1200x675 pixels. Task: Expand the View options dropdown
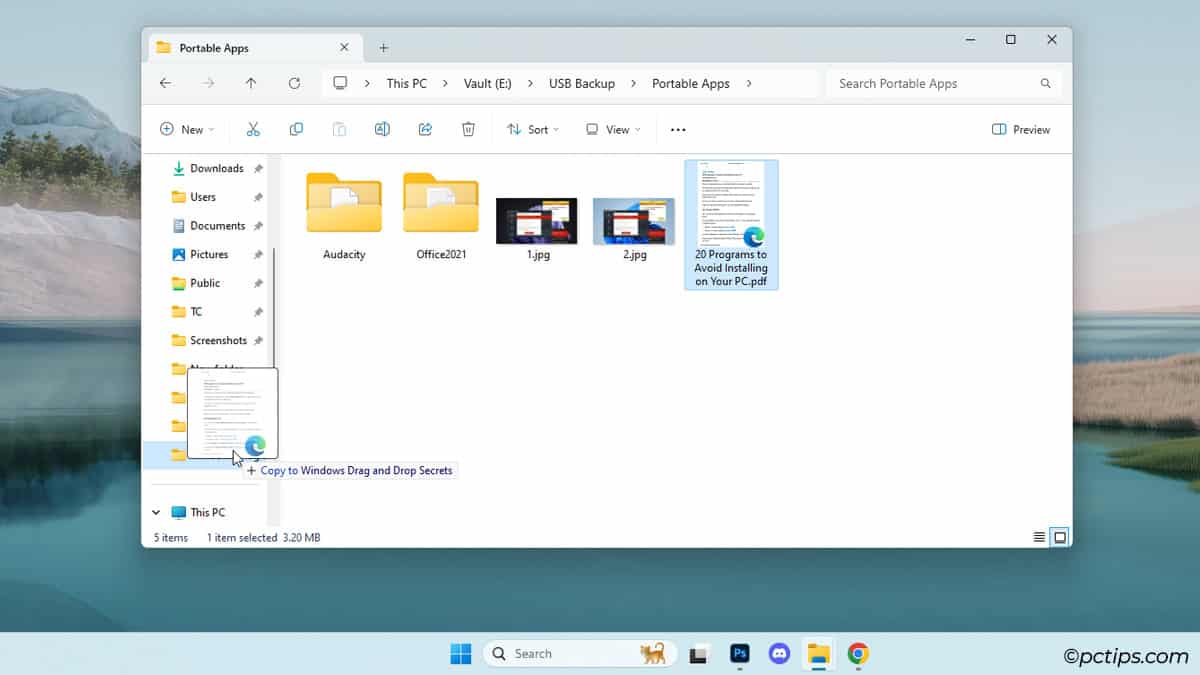(x=613, y=129)
